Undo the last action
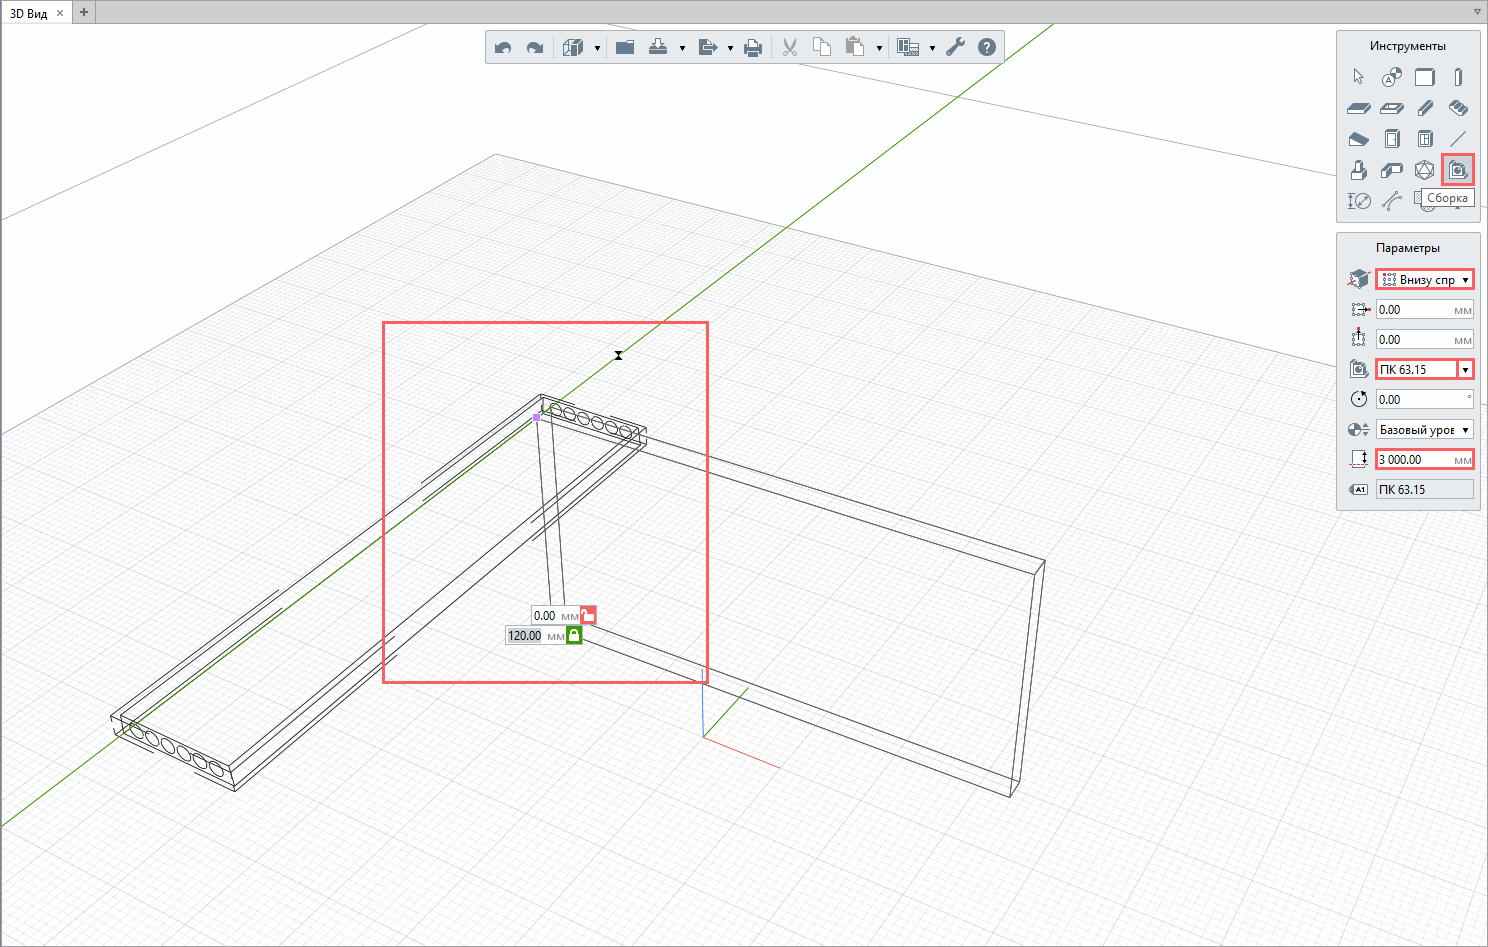 tap(503, 47)
